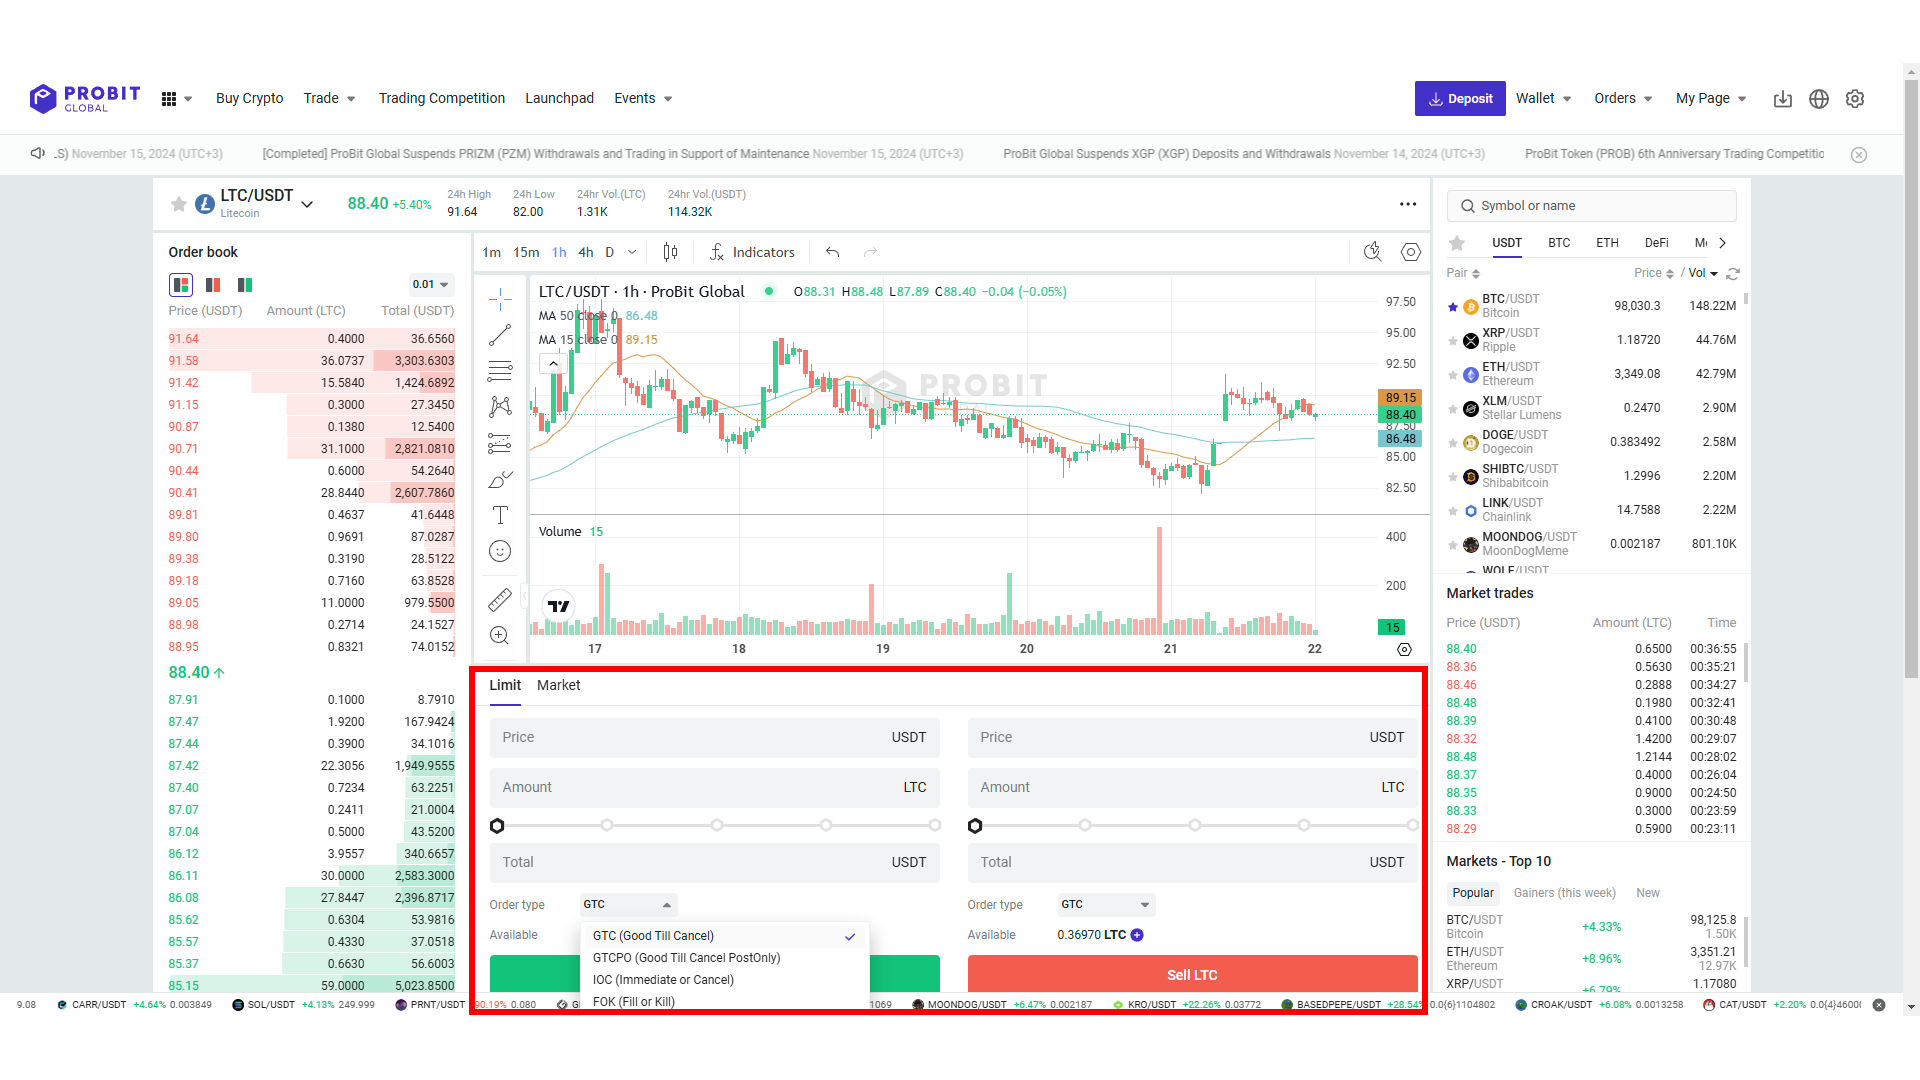Open the ProBit Global logo homepage
The height and width of the screenshot is (1080, 1920).
pos(85,98)
